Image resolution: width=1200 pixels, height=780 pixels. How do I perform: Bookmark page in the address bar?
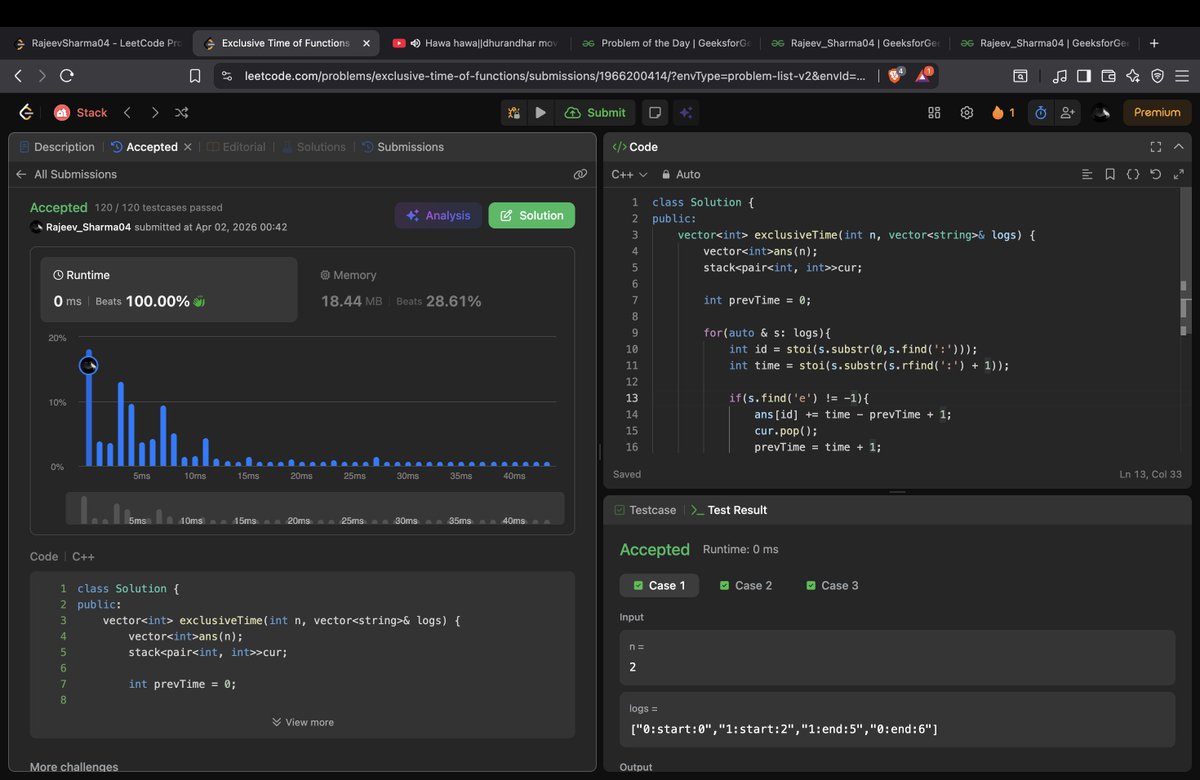196,75
